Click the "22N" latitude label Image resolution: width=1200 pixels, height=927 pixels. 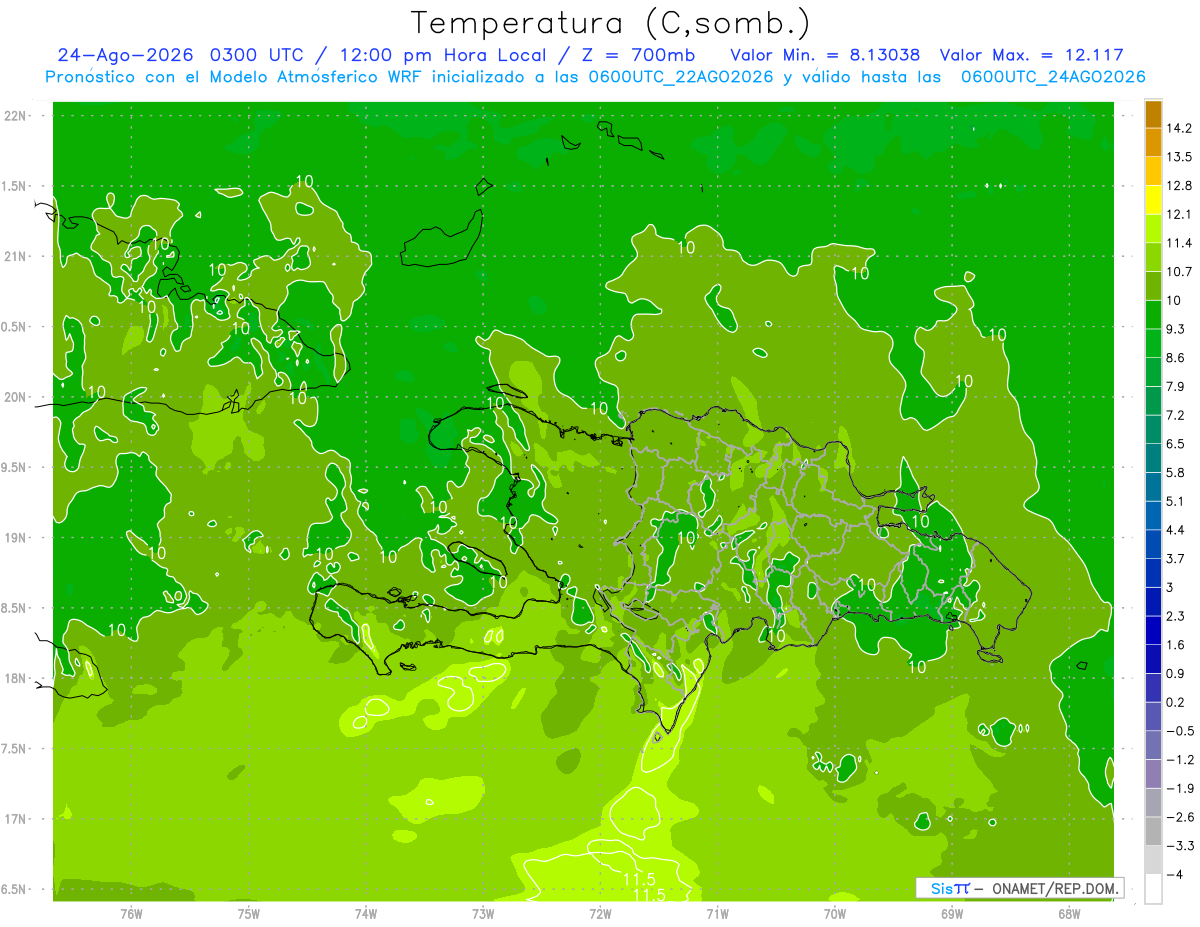16,115
